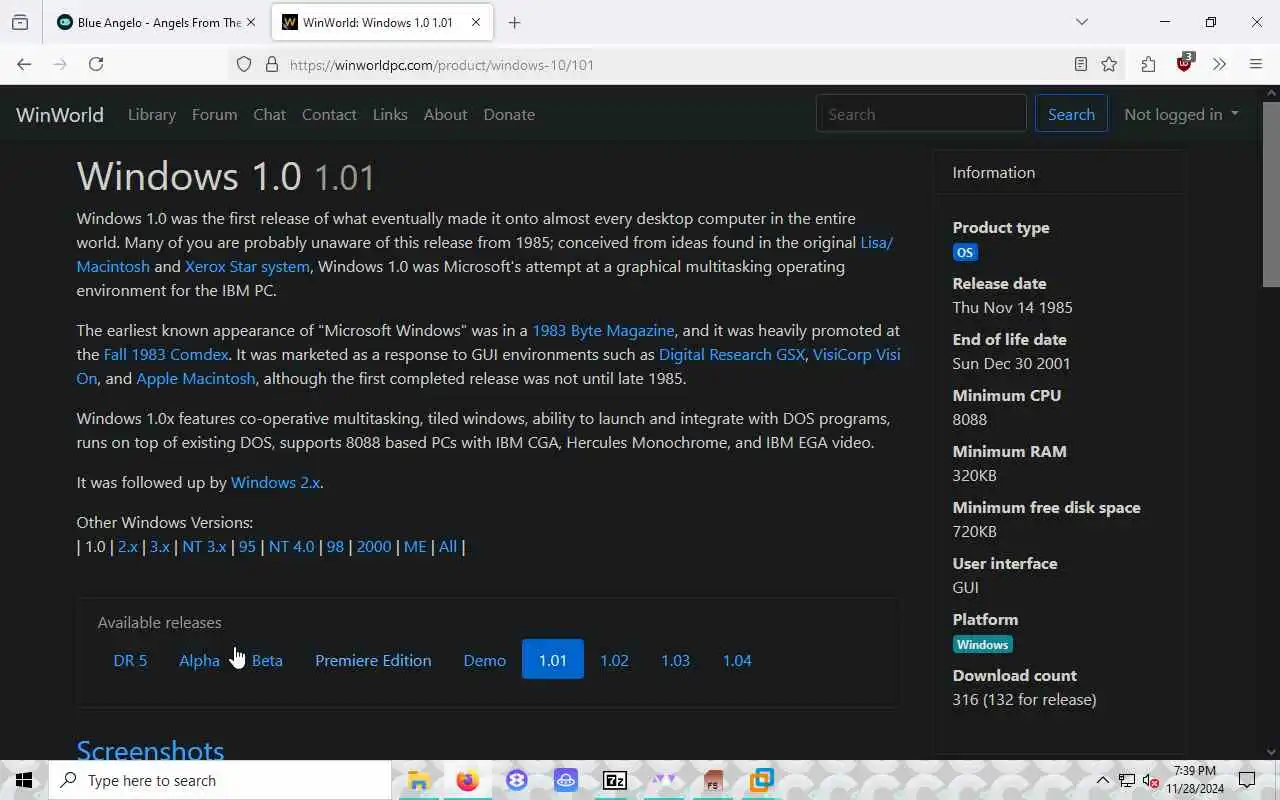Open Firefox from the taskbar
The height and width of the screenshot is (800, 1280).
[x=467, y=780]
